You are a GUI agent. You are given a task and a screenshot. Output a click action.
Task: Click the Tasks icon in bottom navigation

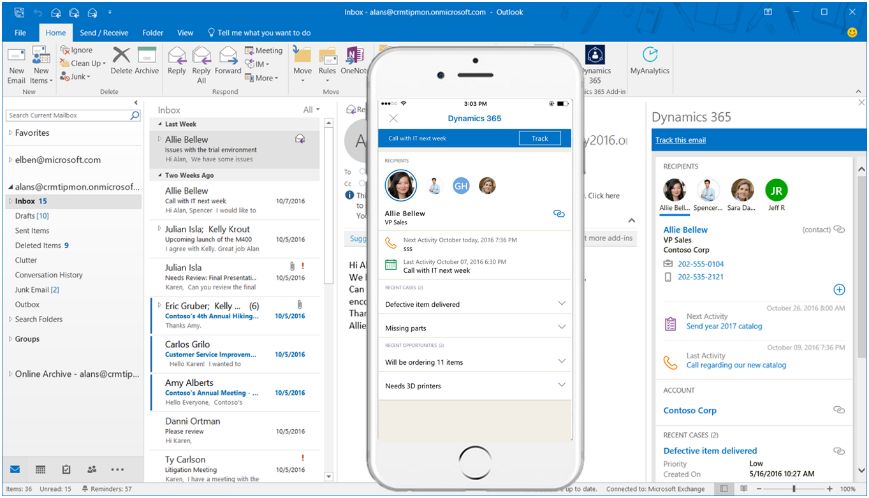pyautogui.click(x=66, y=469)
